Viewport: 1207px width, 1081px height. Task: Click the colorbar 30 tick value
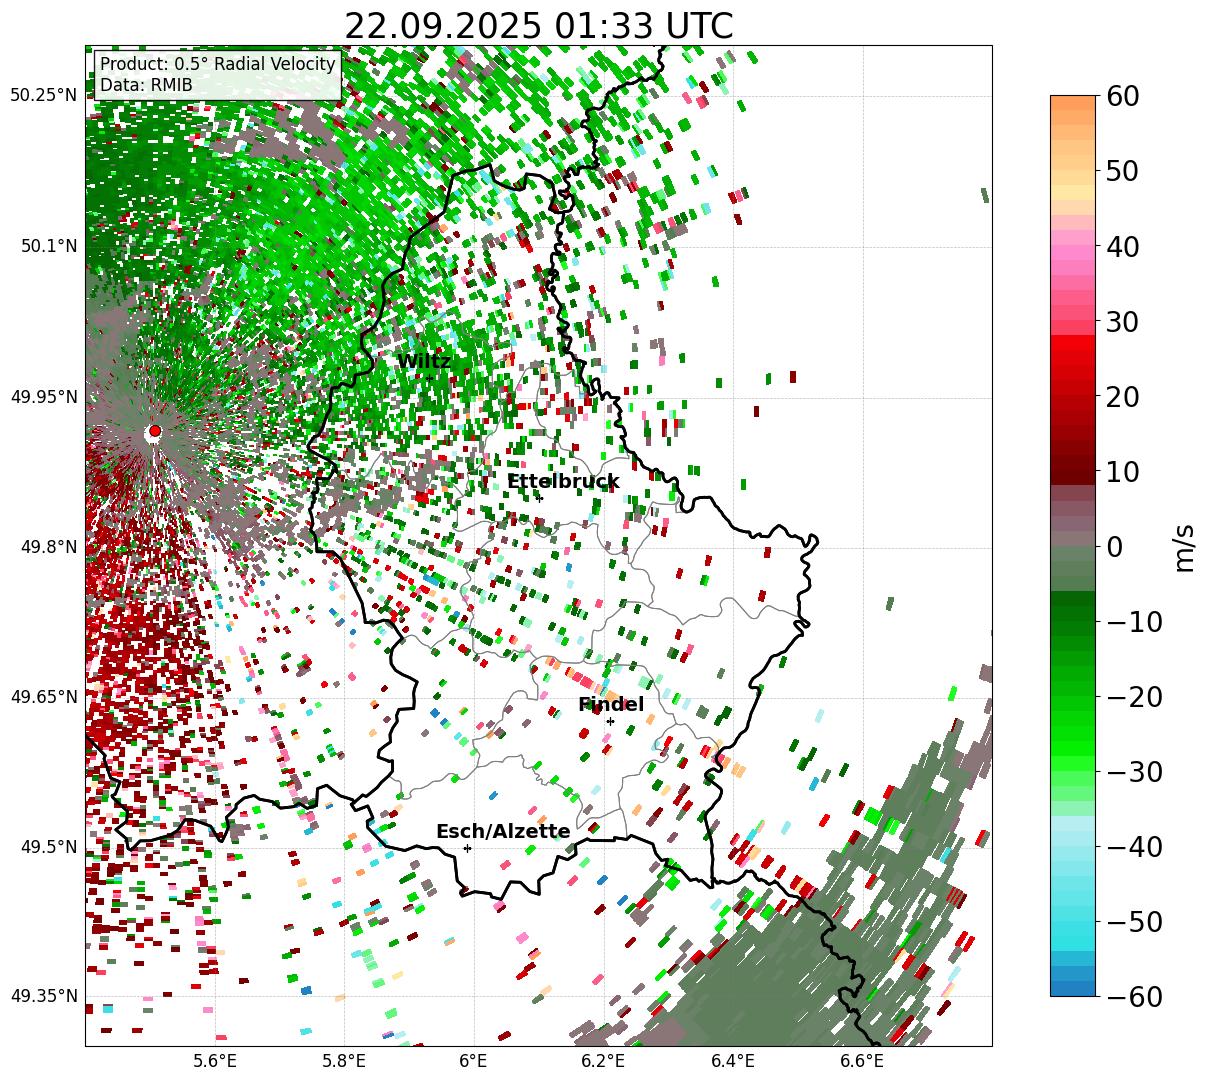(x=1122, y=321)
